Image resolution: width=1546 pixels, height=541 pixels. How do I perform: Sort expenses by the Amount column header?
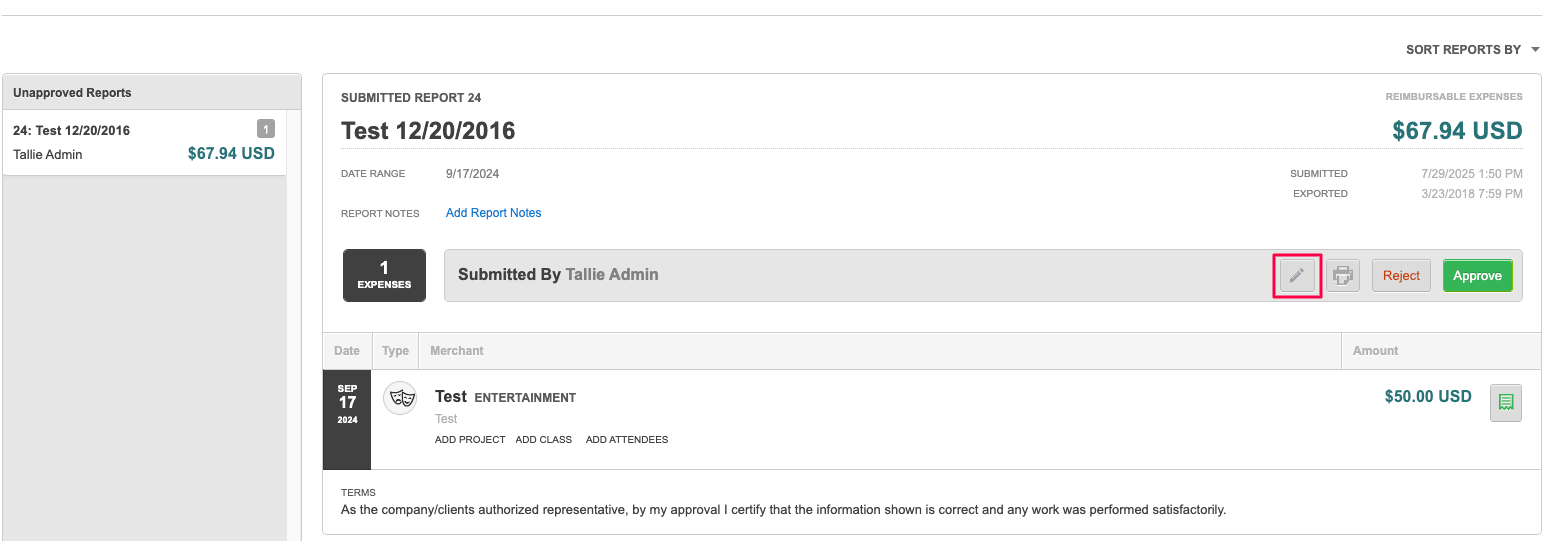(x=1375, y=351)
